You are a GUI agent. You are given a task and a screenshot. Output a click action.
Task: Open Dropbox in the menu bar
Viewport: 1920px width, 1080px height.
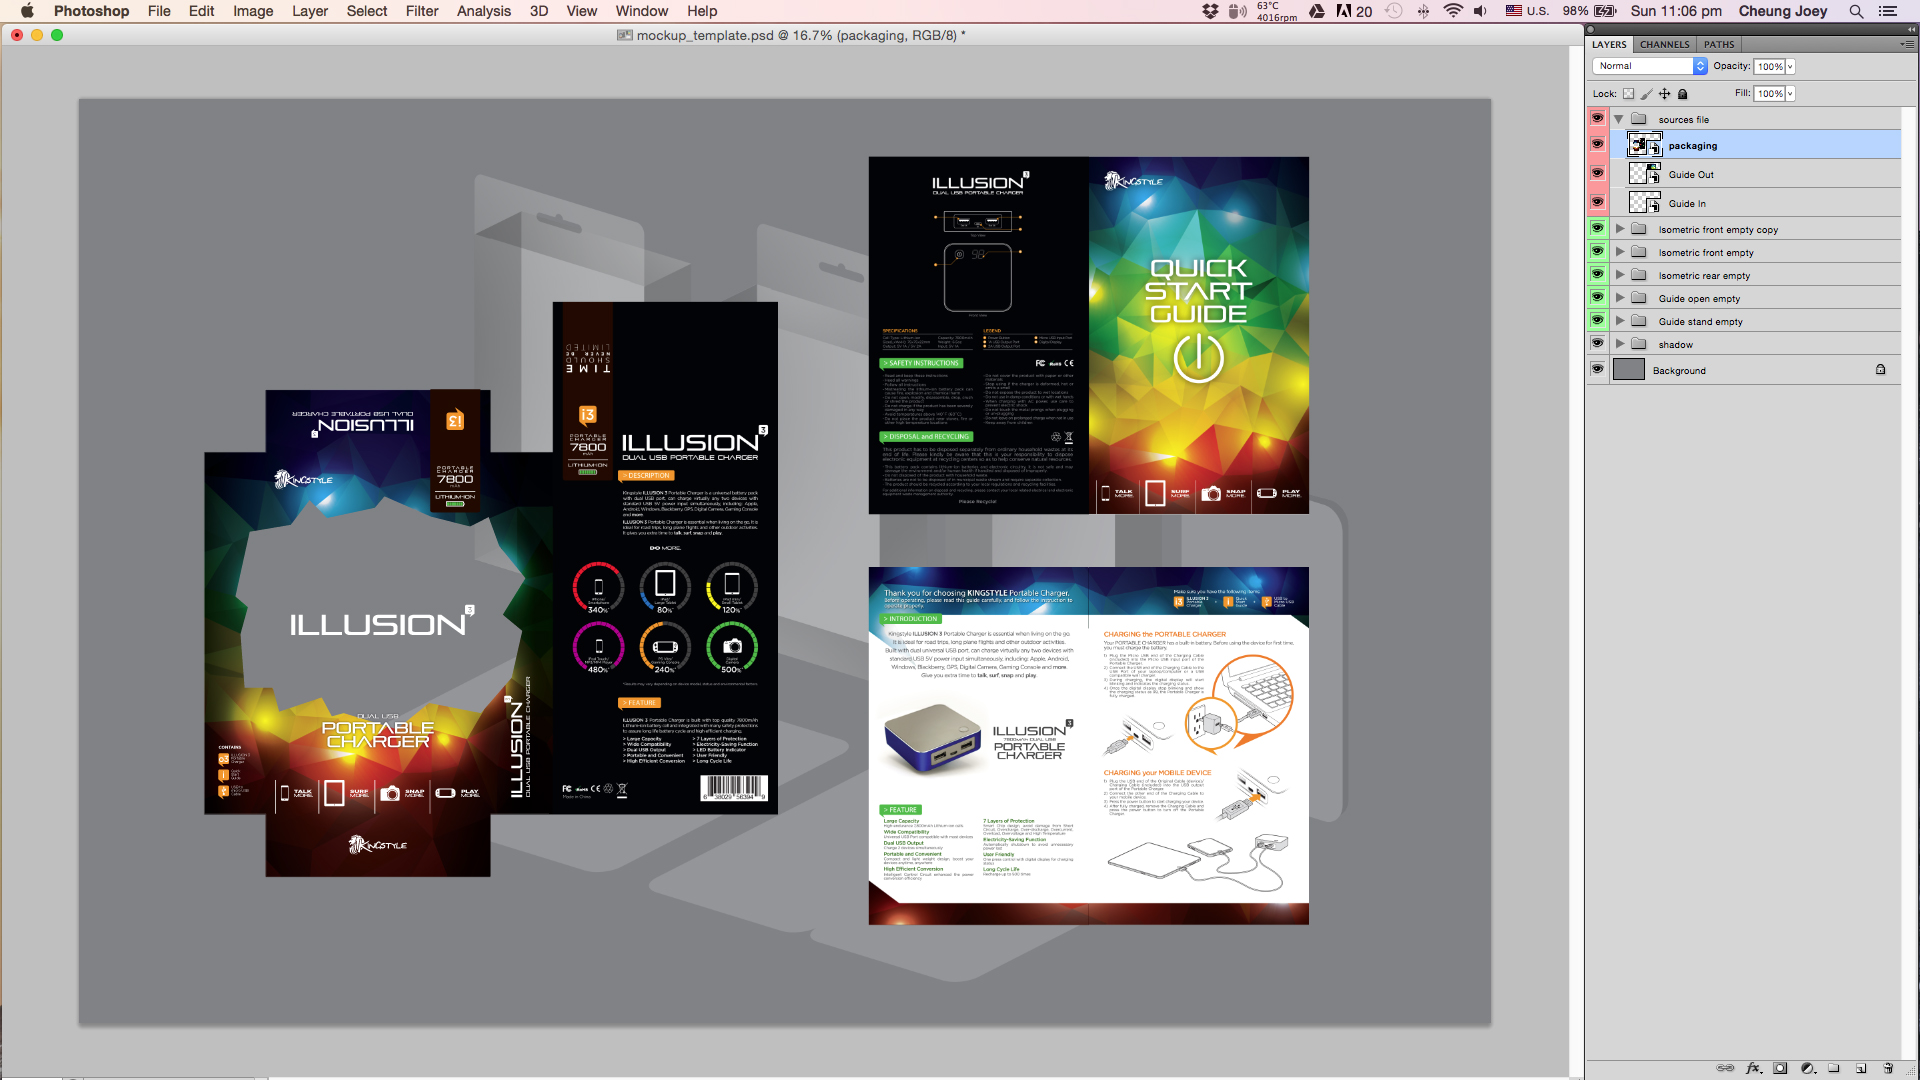(x=1210, y=11)
